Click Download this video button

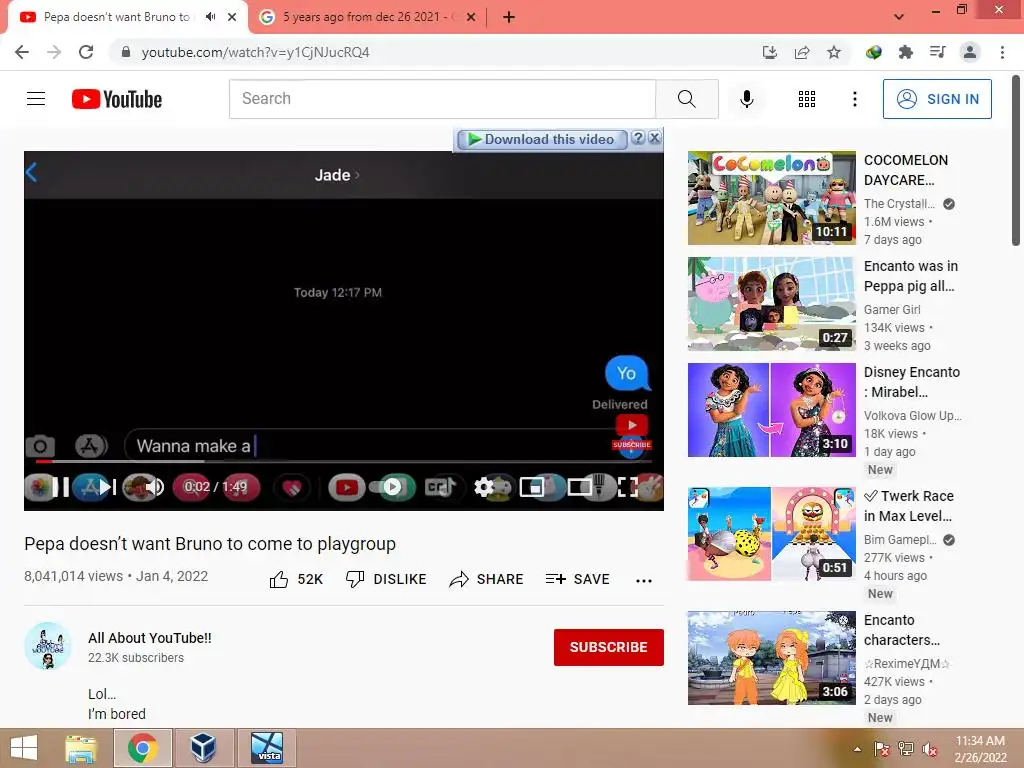(x=541, y=139)
